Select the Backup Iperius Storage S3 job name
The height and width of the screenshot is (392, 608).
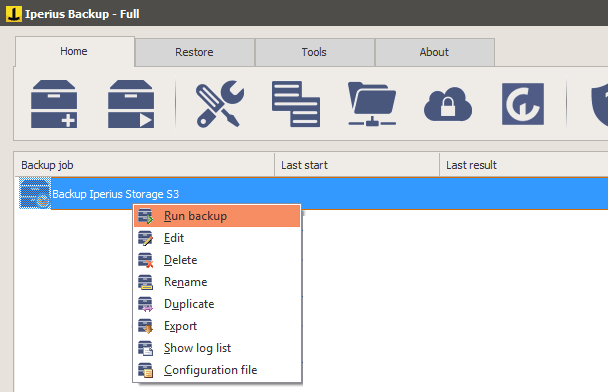116,194
